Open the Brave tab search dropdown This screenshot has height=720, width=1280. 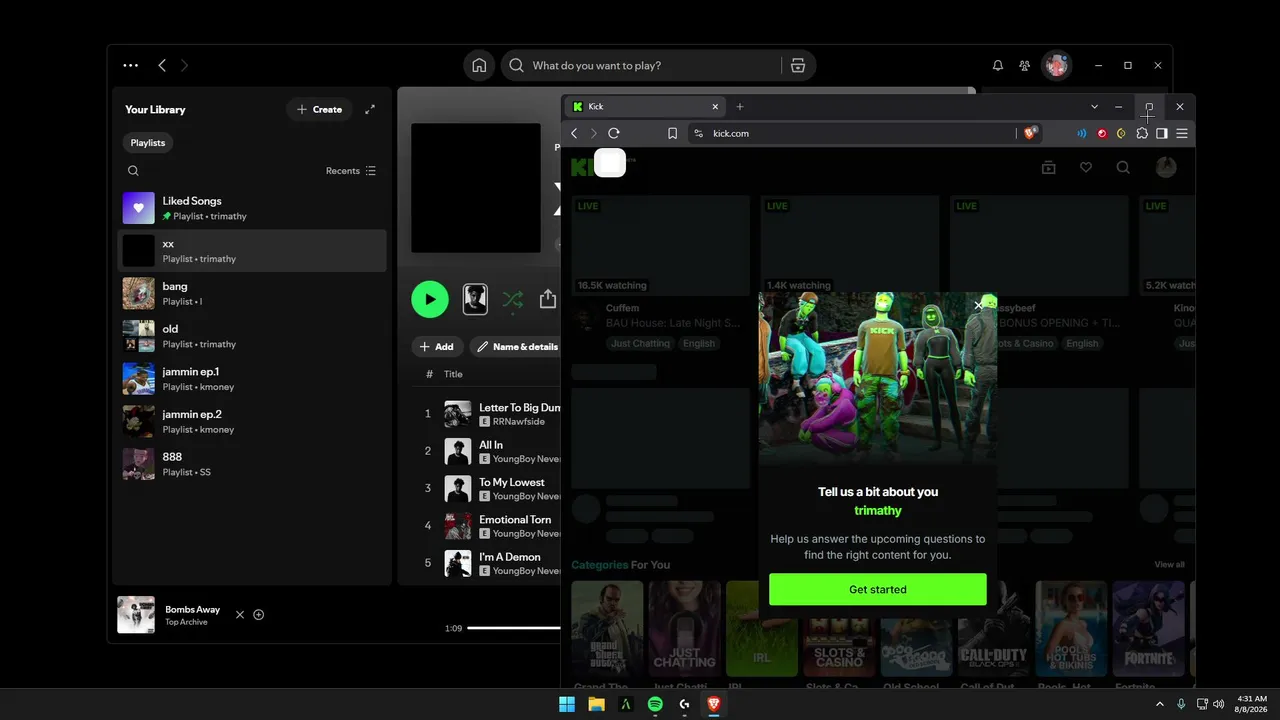click(x=1095, y=107)
